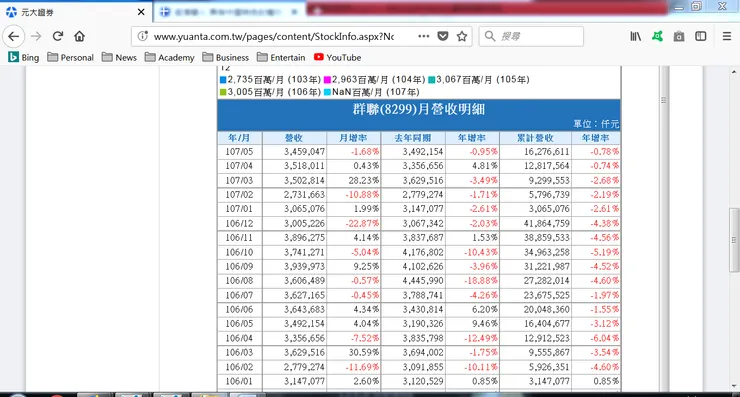Select cumulative revenue 41,864,759

[x=546, y=223]
